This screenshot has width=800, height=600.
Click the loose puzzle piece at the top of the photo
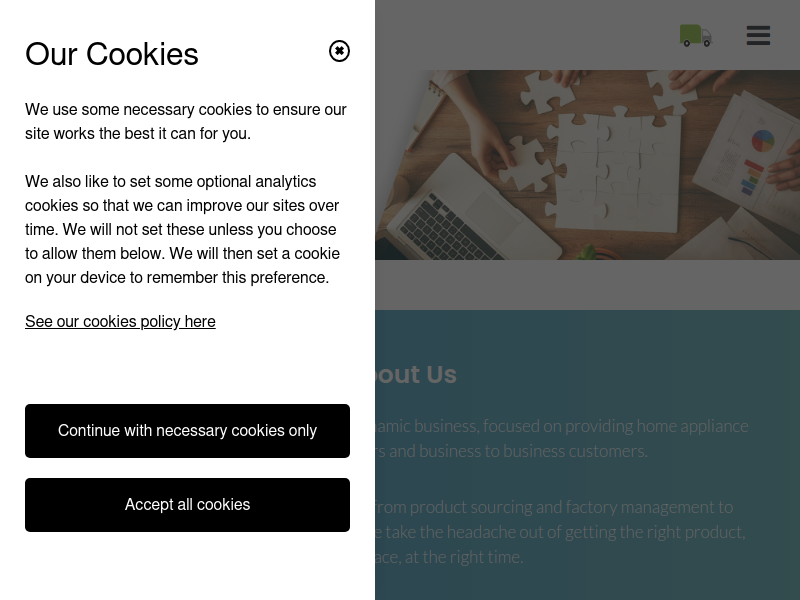(547, 91)
